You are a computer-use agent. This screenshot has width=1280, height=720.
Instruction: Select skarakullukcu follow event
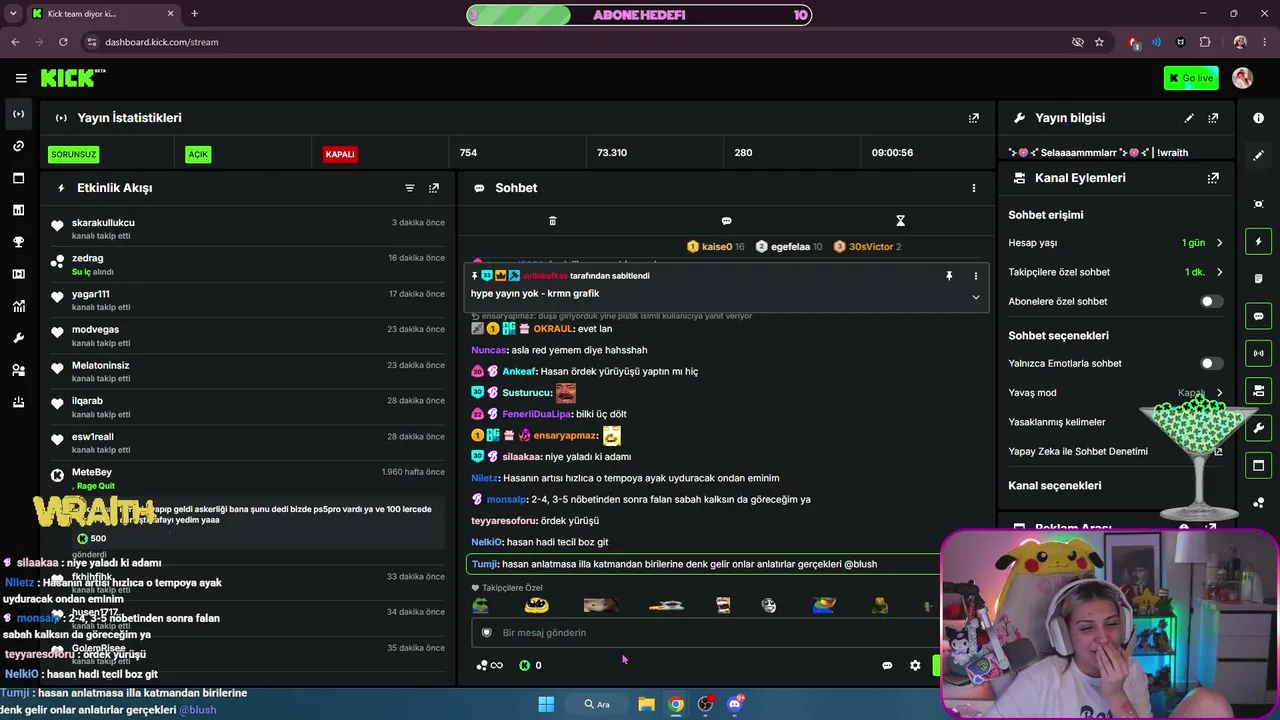248,229
